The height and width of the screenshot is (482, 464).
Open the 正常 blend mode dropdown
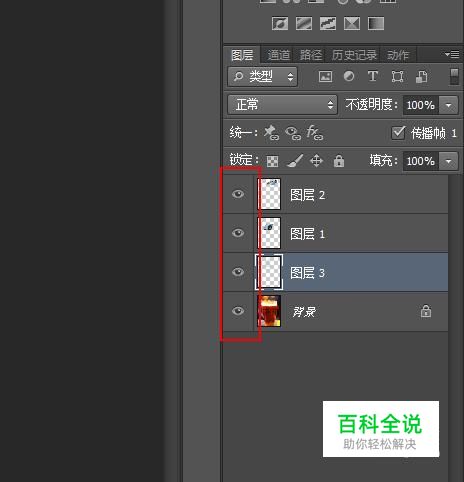pyautogui.click(x=283, y=105)
